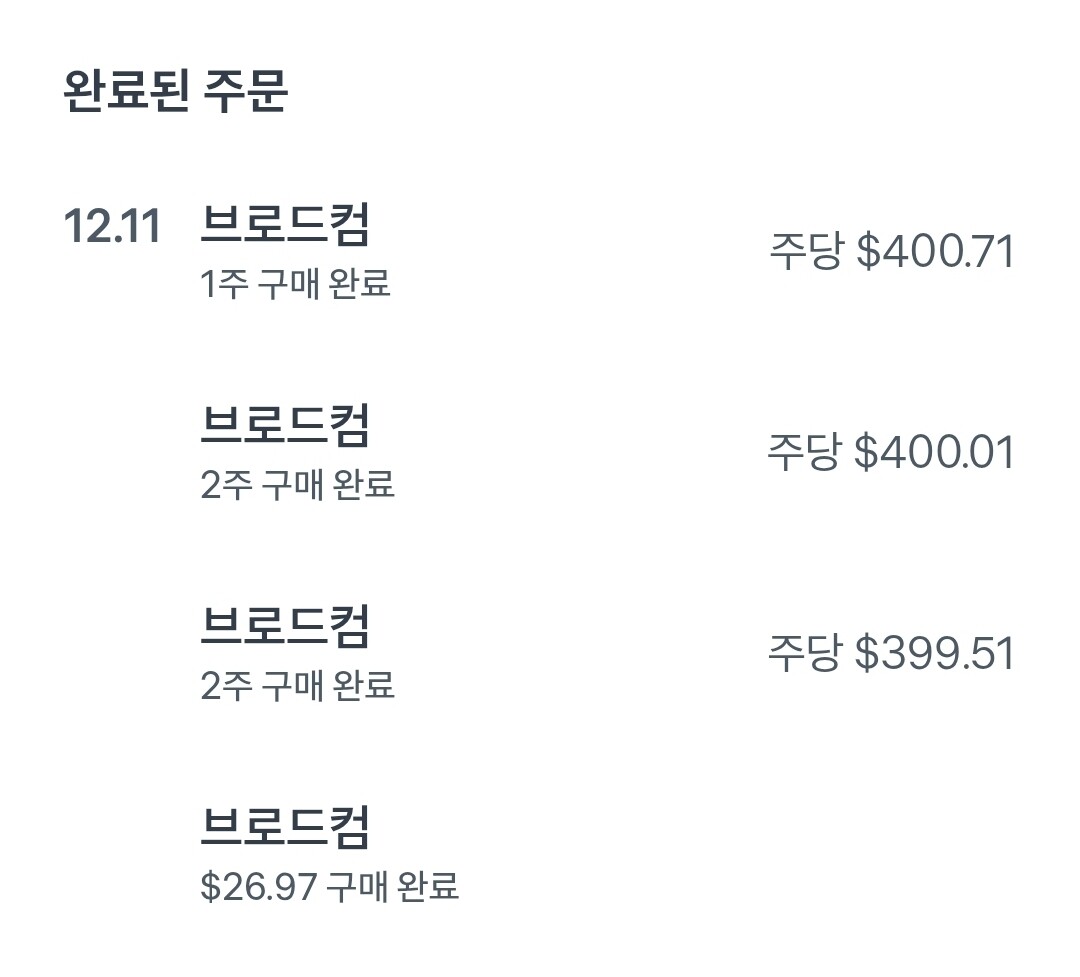Select the $399.51 per-share price
This screenshot has width=1080, height=977.
click(x=934, y=654)
